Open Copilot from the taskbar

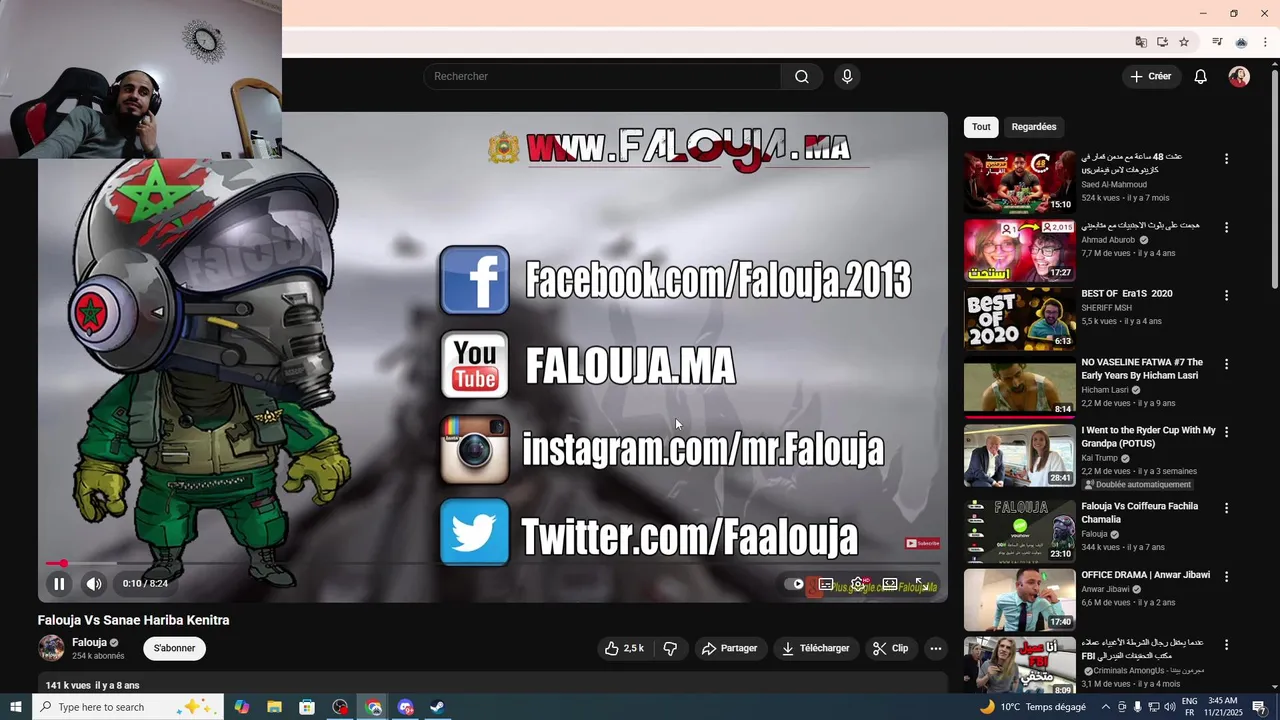click(x=242, y=707)
